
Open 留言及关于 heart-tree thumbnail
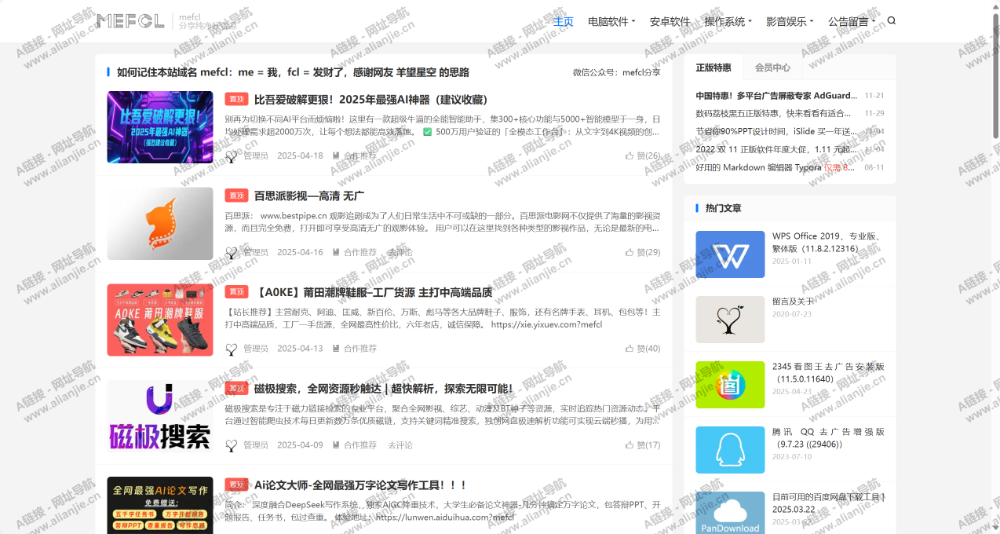click(730, 320)
